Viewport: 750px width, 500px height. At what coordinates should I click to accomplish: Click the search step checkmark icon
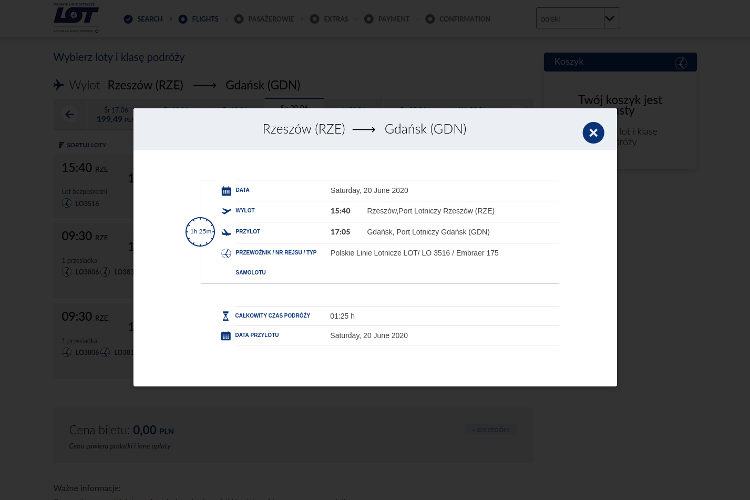pyautogui.click(x=128, y=19)
